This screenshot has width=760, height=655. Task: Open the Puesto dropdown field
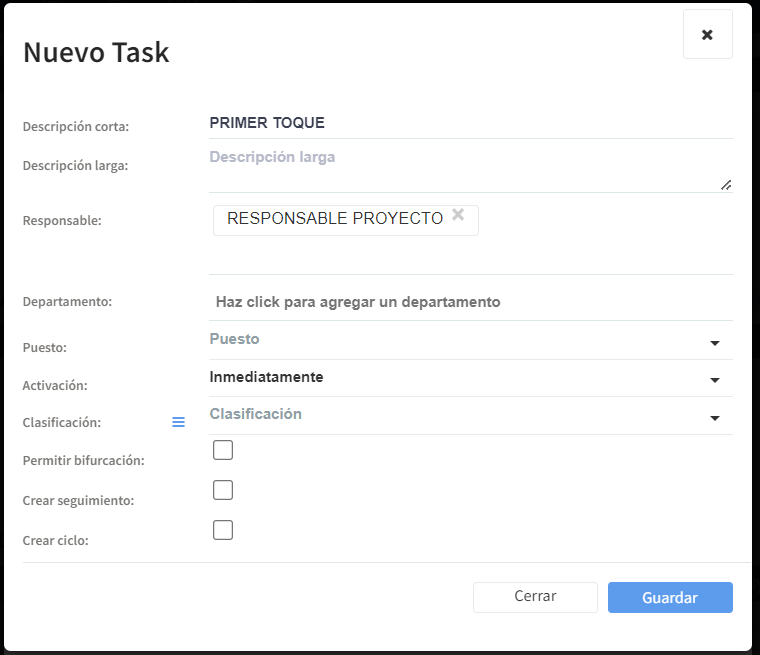click(471, 341)
